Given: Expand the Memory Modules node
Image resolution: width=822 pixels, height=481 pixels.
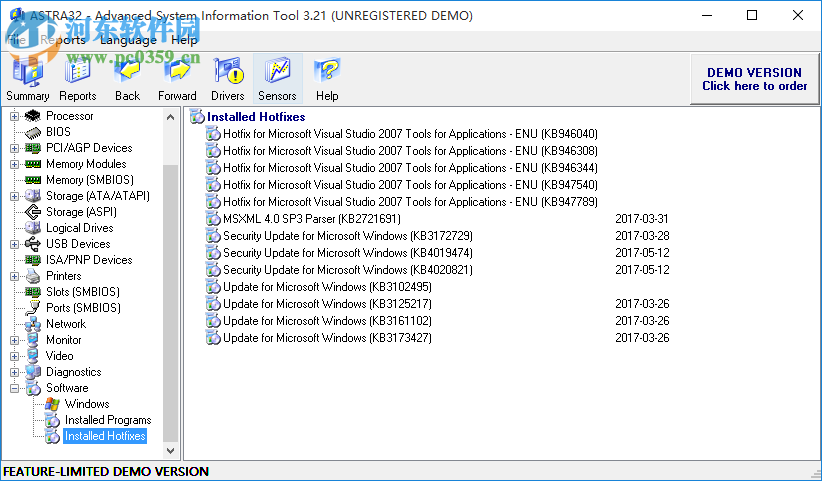Looking at the screenshot, I should click(x=15, y=164).
